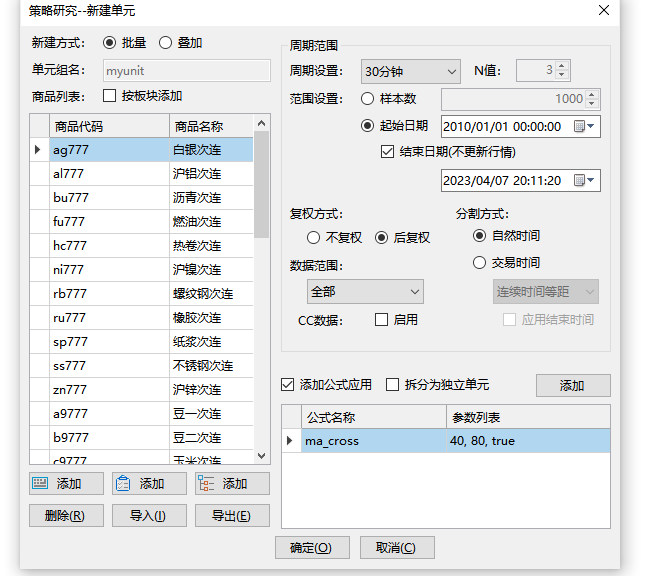Open the 结束日期 calendar picker
Image resolution: width=655 pixels, height=576 pixels.
(x=584, y=181)
